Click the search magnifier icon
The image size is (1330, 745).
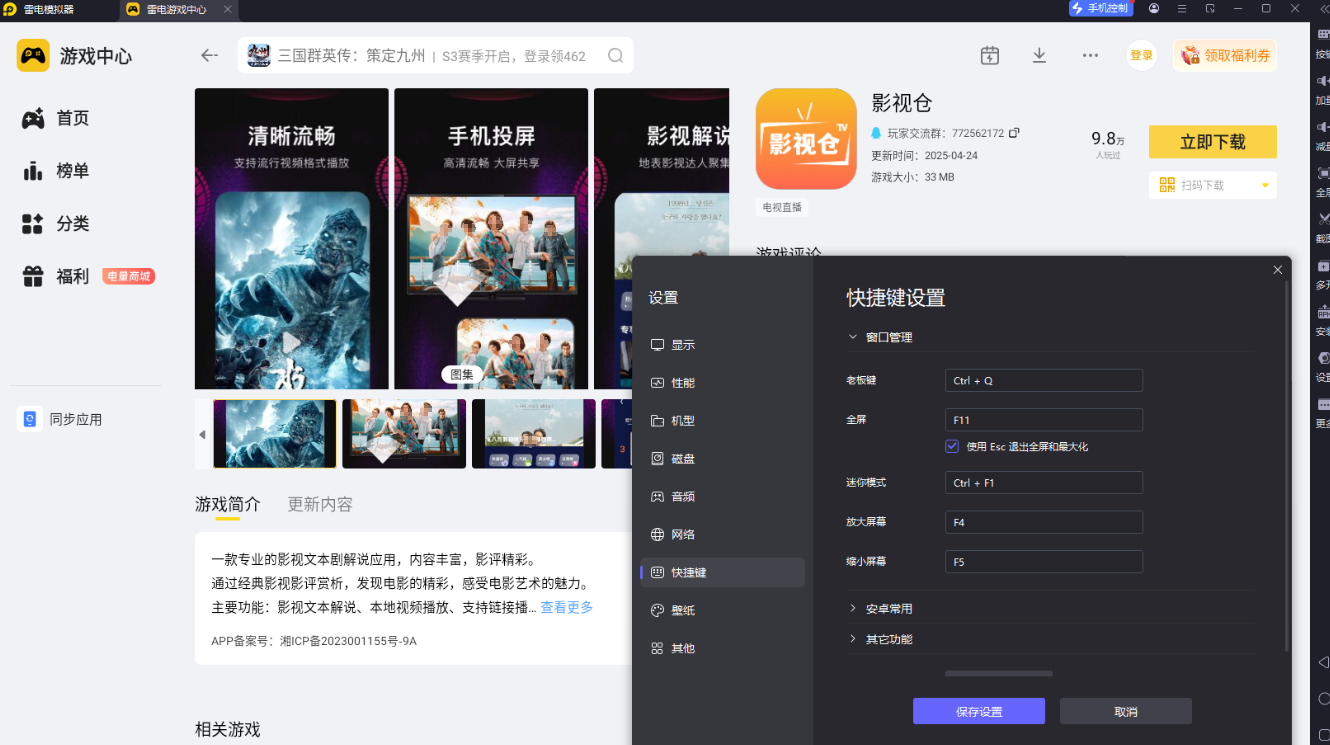coord(615,56)
